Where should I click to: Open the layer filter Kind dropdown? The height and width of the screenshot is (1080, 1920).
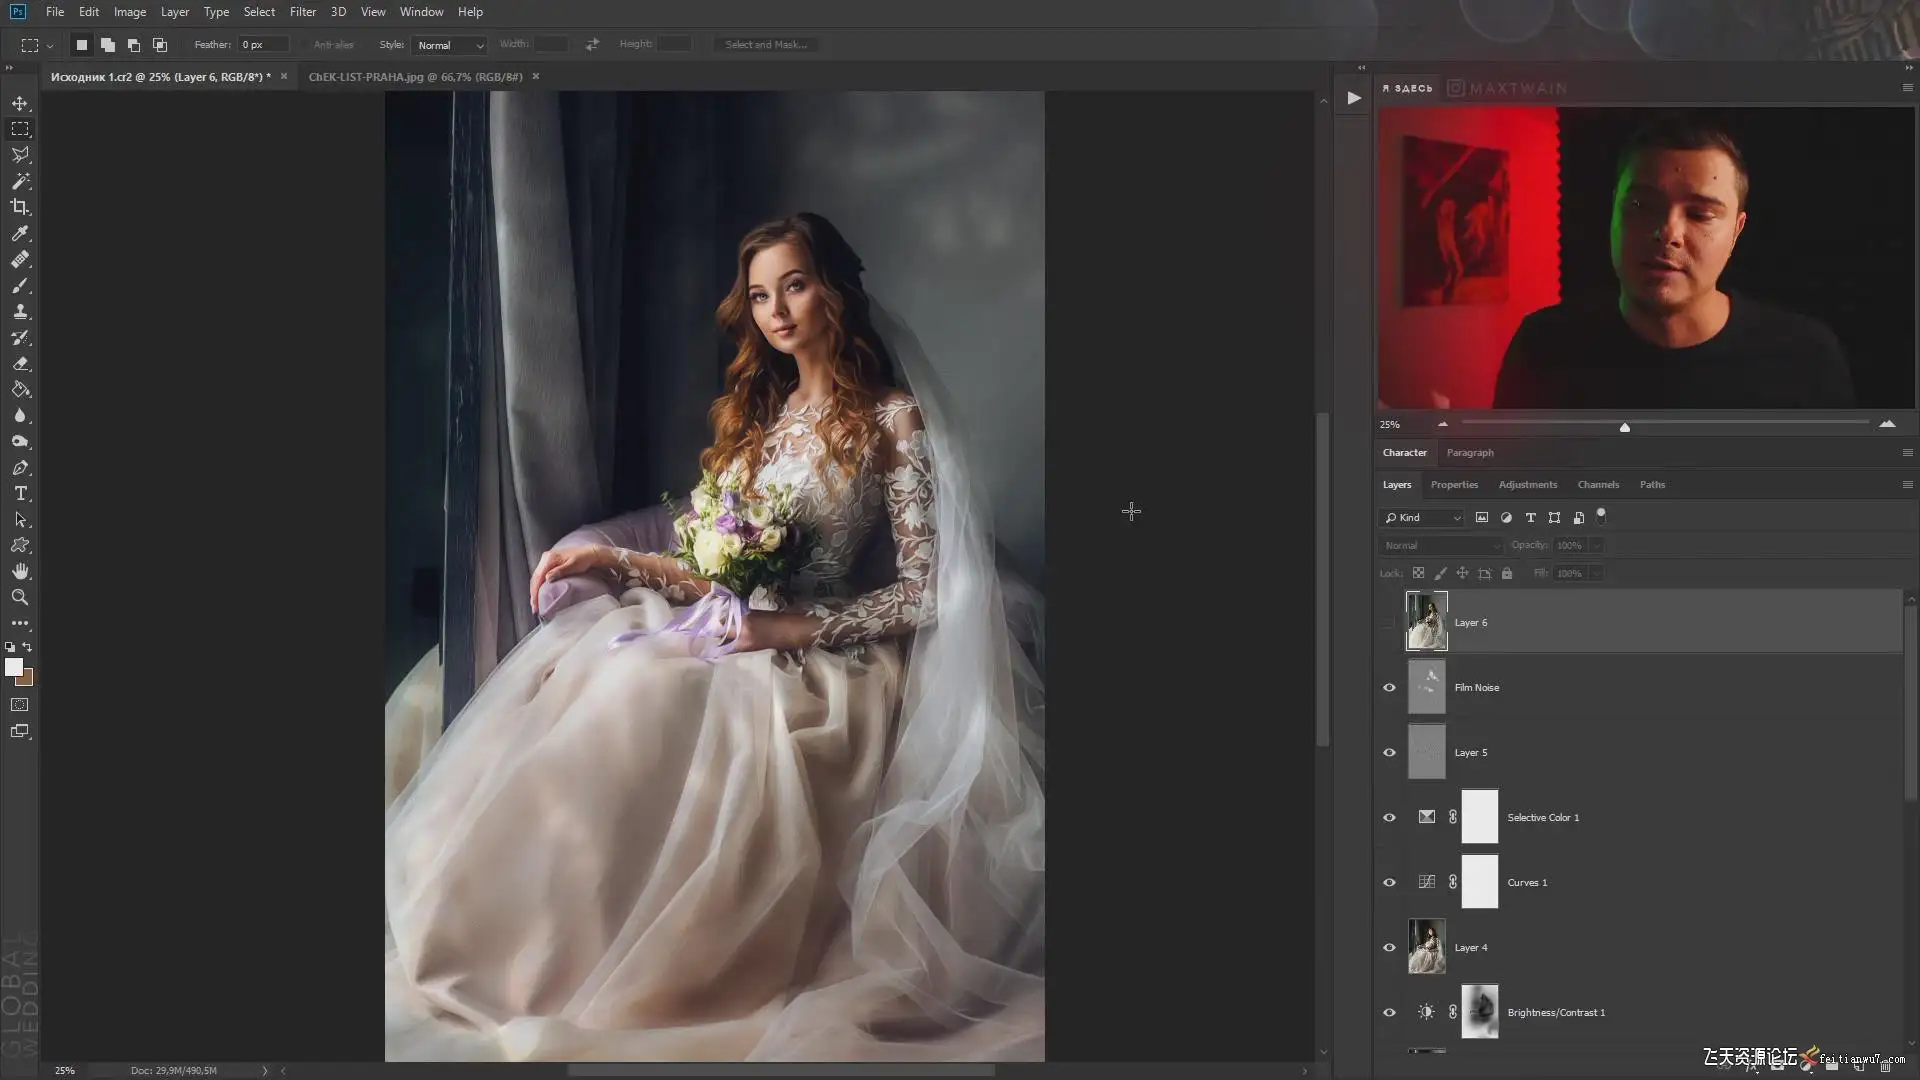[x=1423, y=517]
